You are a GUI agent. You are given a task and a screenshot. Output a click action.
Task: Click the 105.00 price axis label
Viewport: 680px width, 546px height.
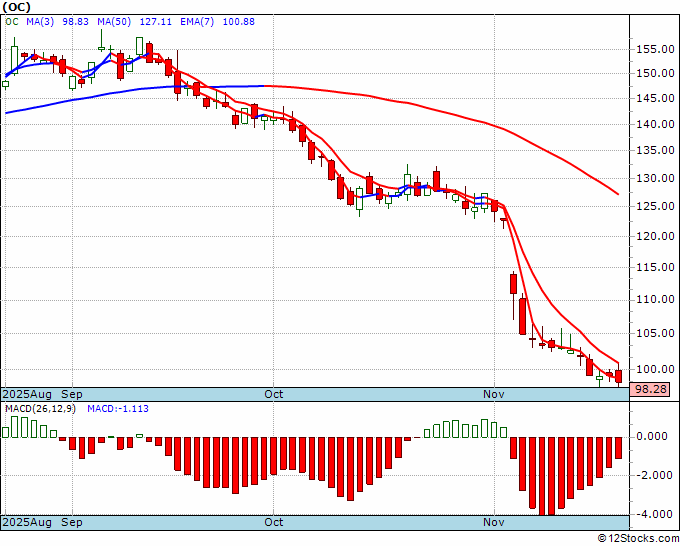coord(655,333)
